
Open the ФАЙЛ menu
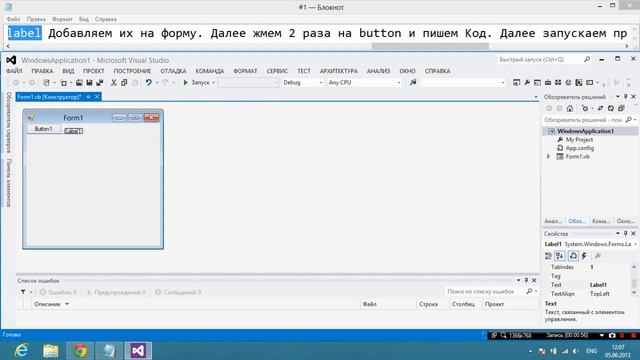point(14,71)
